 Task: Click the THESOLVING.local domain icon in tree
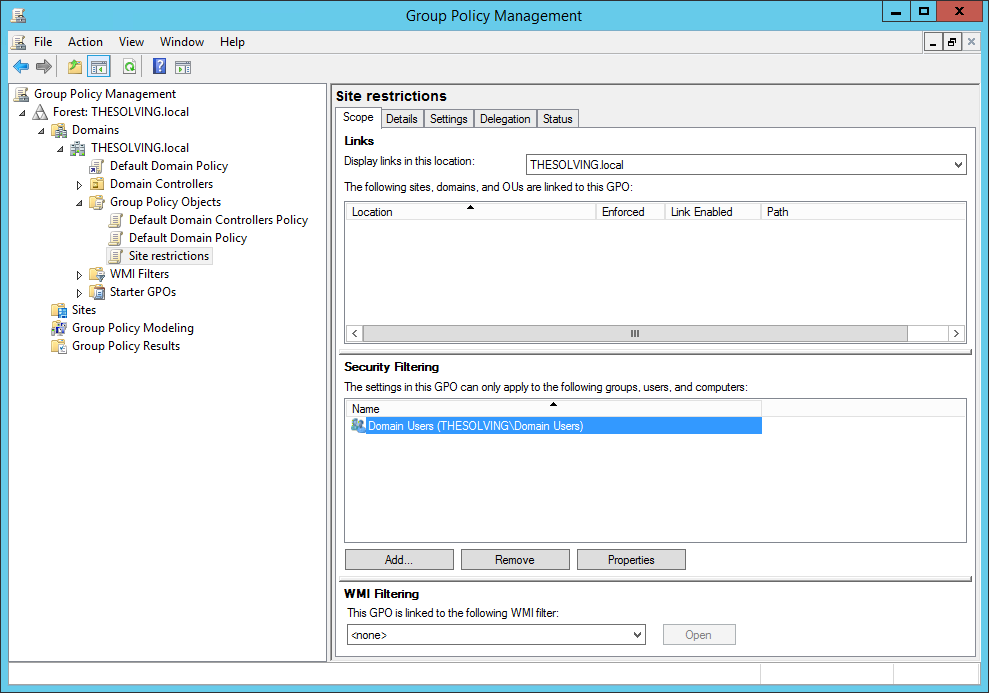(x=78, y=148)
